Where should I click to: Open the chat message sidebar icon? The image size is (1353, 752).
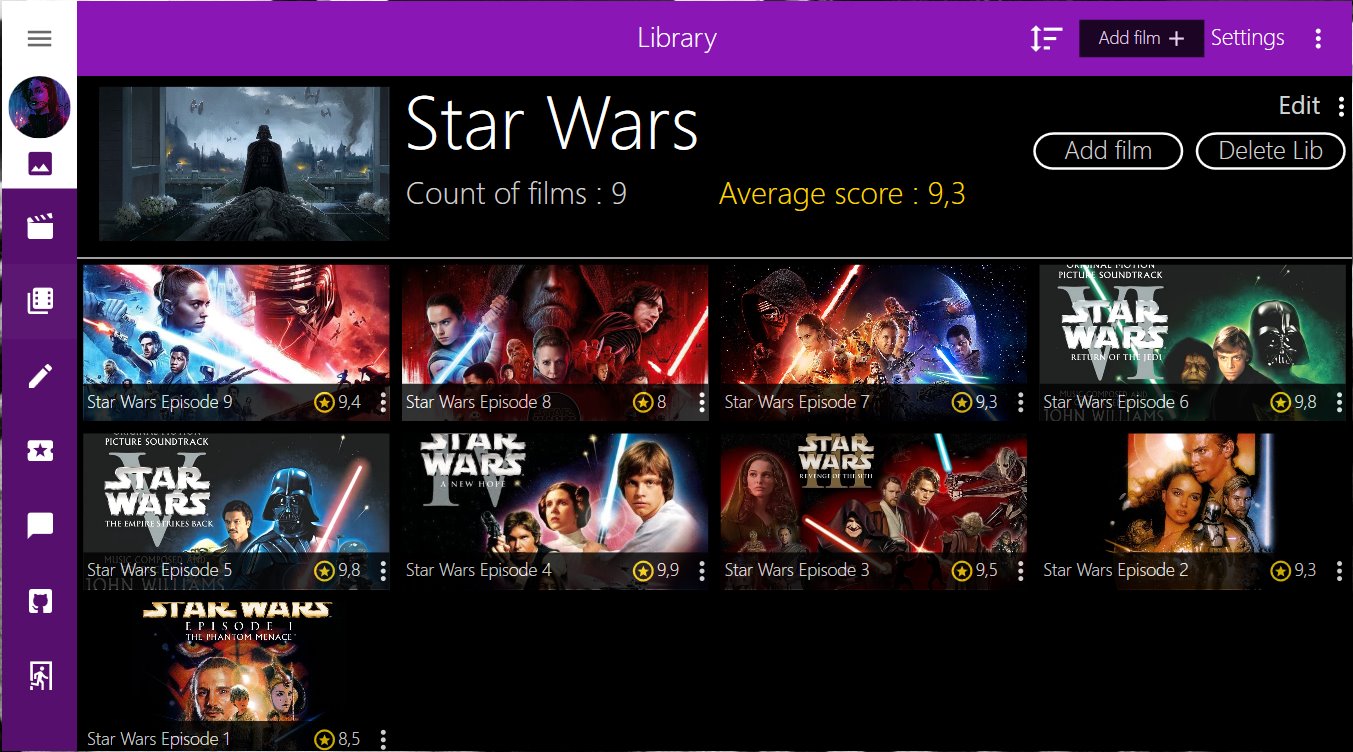[39, 526]
